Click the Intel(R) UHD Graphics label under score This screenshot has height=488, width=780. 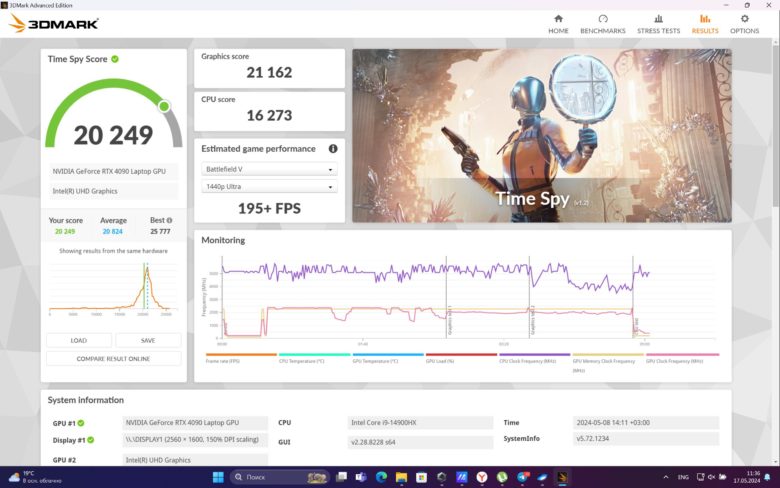tap(113, 191)
